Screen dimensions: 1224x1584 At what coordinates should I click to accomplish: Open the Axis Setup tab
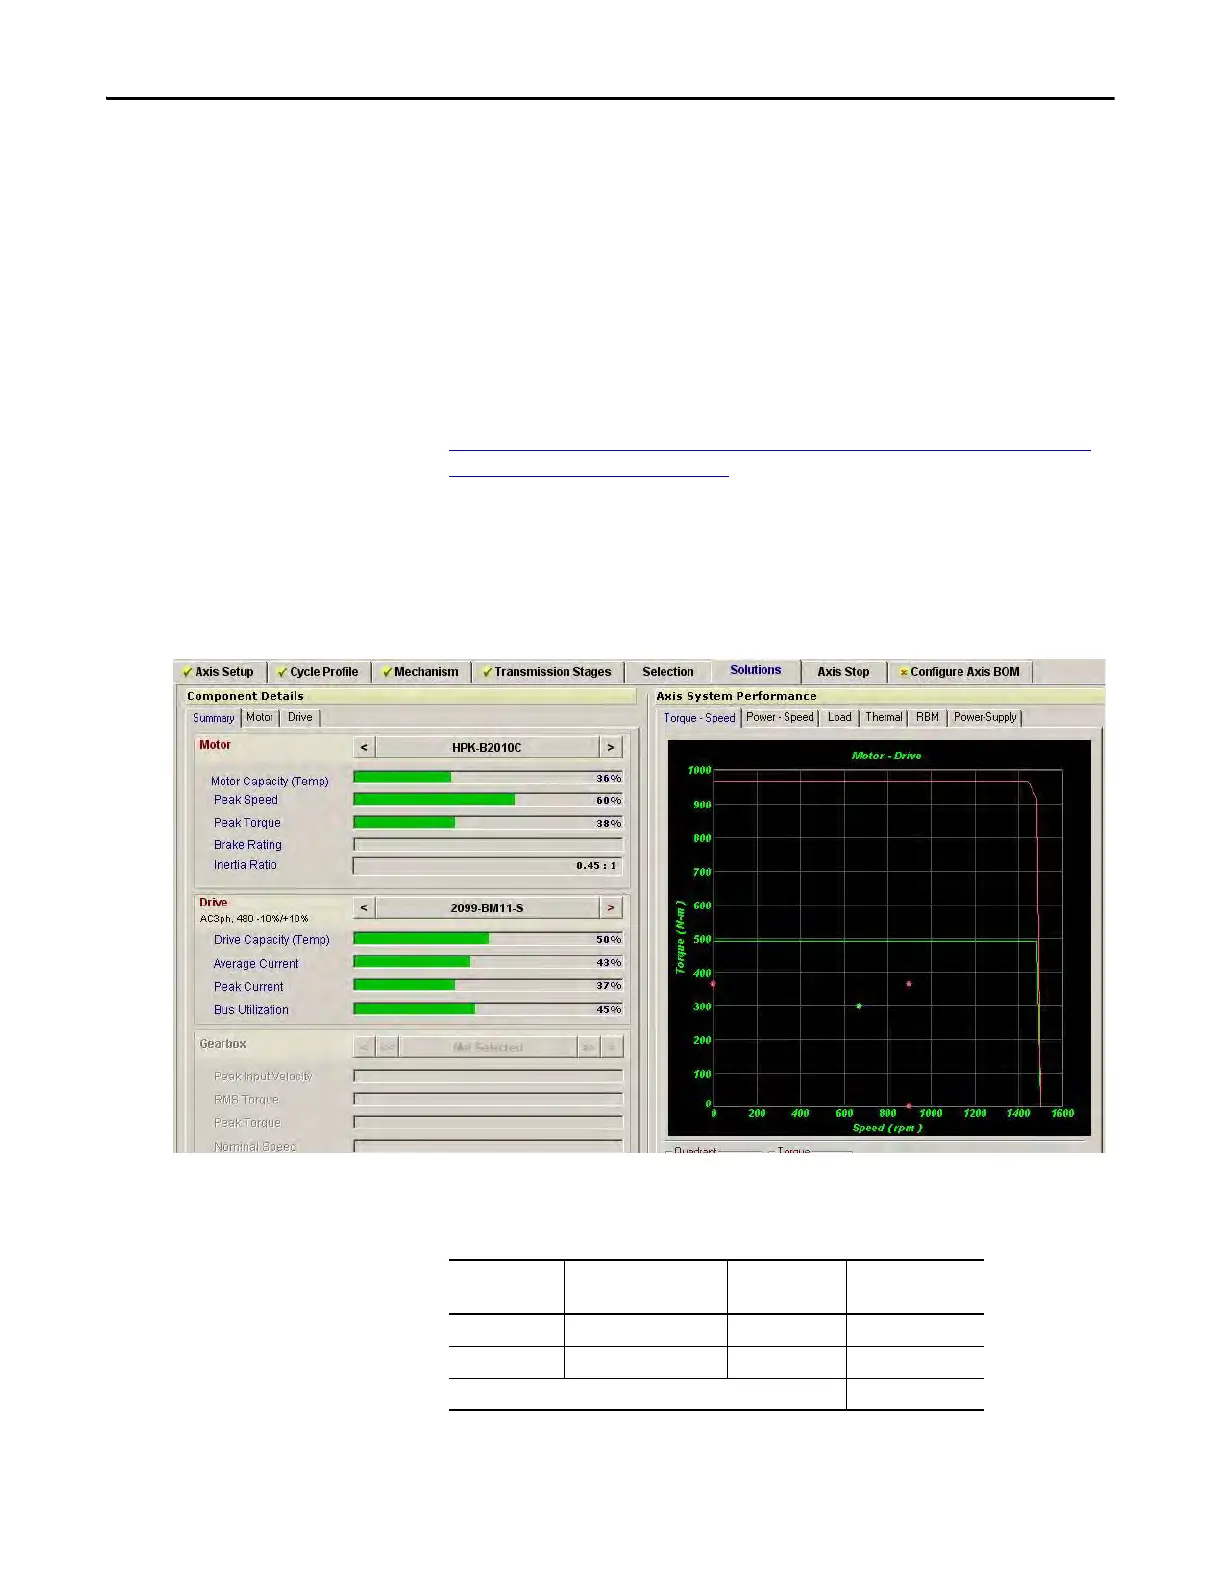220,672
